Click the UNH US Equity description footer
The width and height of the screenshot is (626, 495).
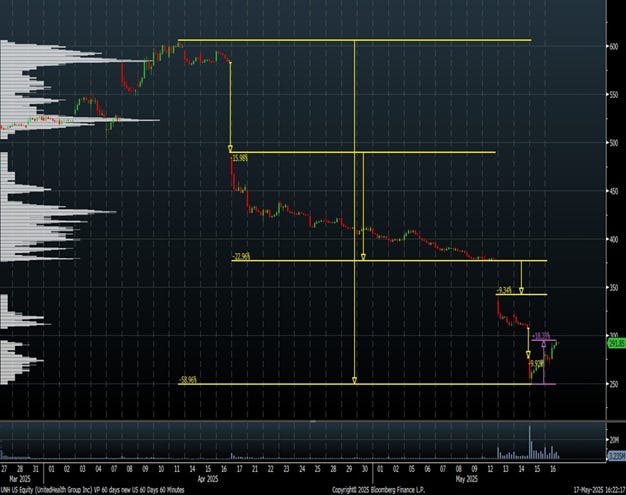pos(92,490)
